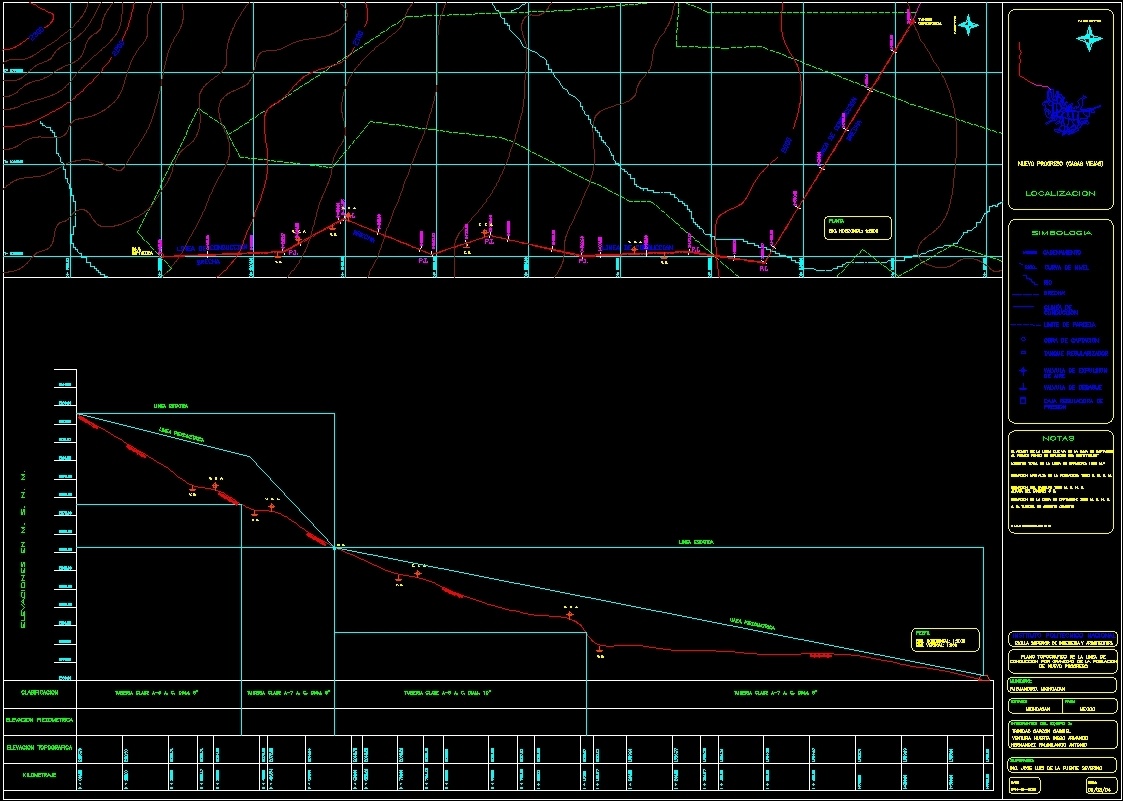Click the Valvula de Desague legend symbol
The height and width of the screenshot is (801, 1123).
pos(1023,386)
